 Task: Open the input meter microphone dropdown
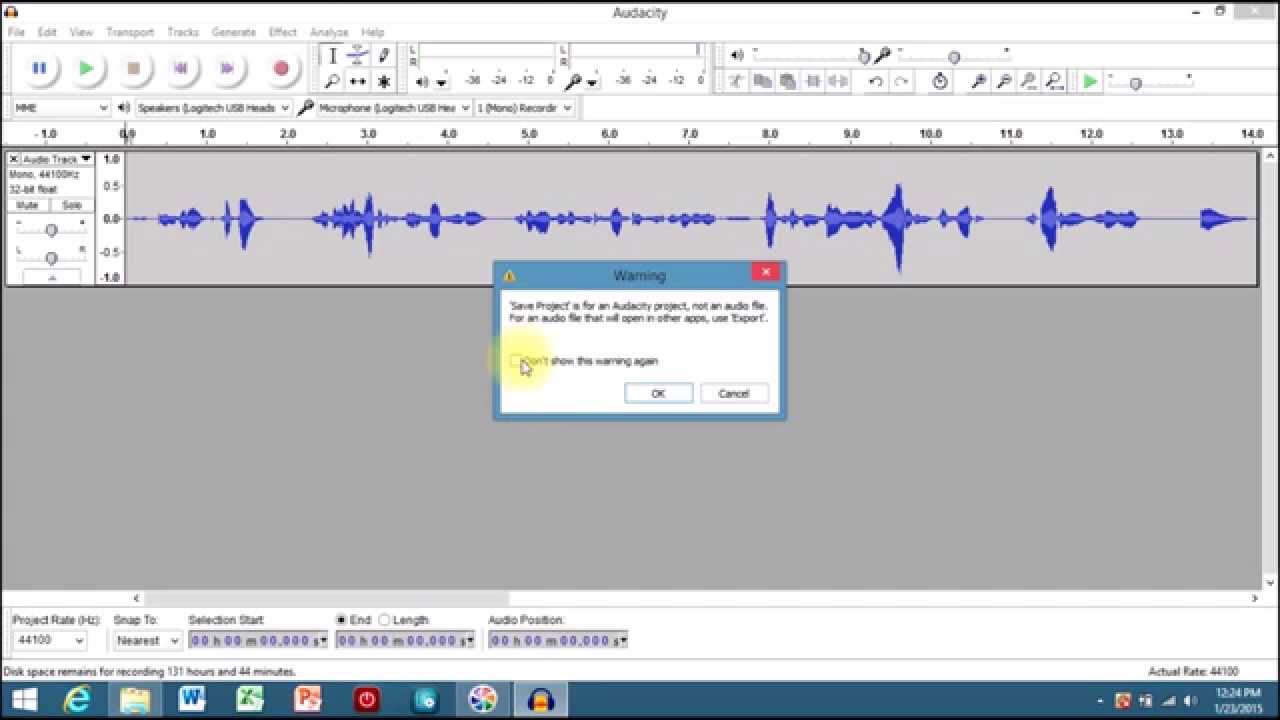pyautogui.click(x=593, y=83)
